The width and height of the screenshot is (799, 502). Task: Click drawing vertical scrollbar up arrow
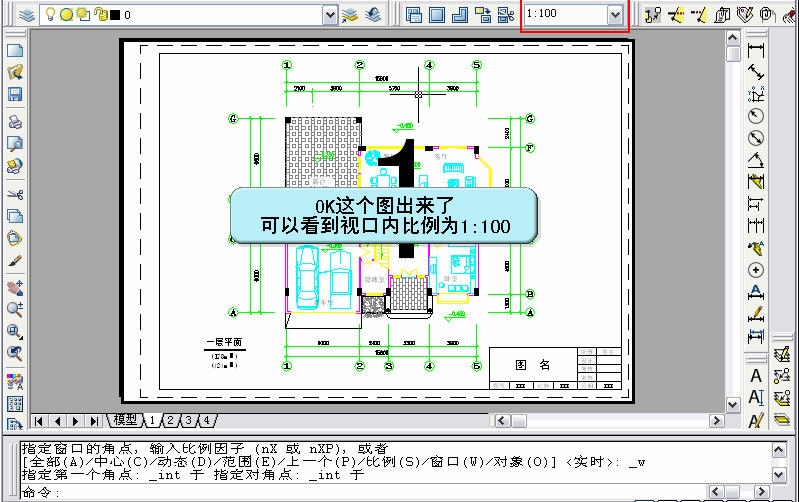[x=733, y=38]
